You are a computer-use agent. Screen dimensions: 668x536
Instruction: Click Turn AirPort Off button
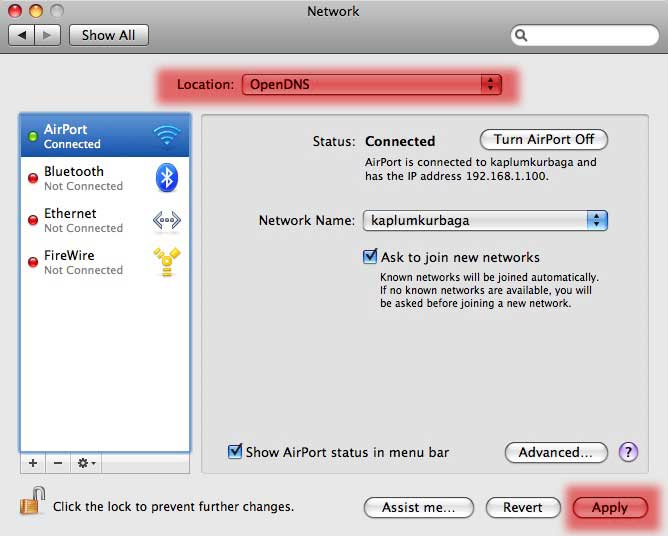[544, 140]
